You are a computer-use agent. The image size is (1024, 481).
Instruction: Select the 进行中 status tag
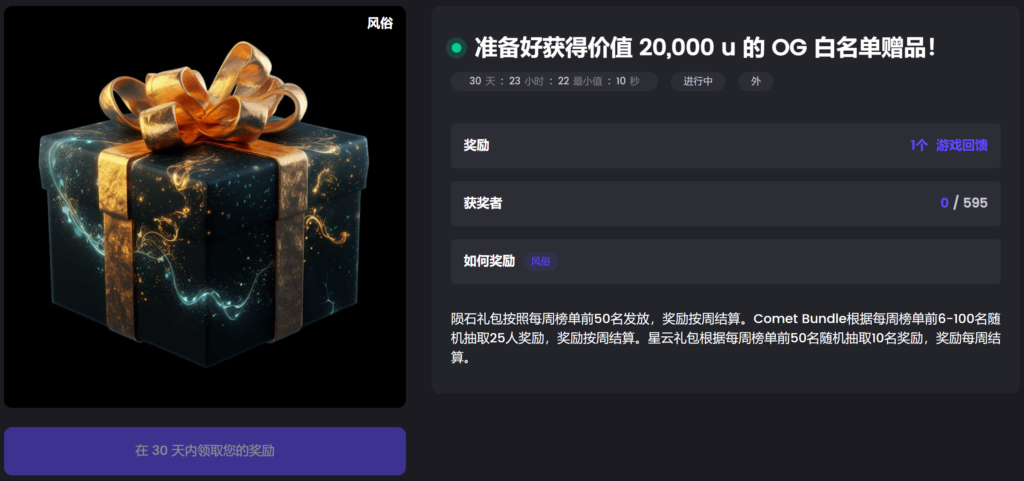698,82
